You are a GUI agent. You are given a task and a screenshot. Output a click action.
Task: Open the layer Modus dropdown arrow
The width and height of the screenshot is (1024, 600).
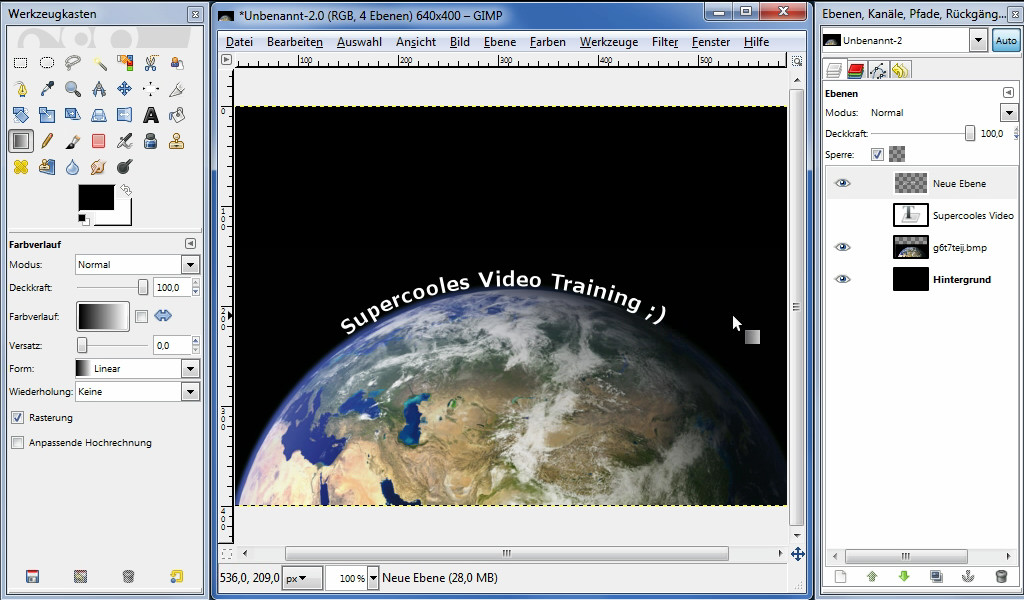(1009, 113)
